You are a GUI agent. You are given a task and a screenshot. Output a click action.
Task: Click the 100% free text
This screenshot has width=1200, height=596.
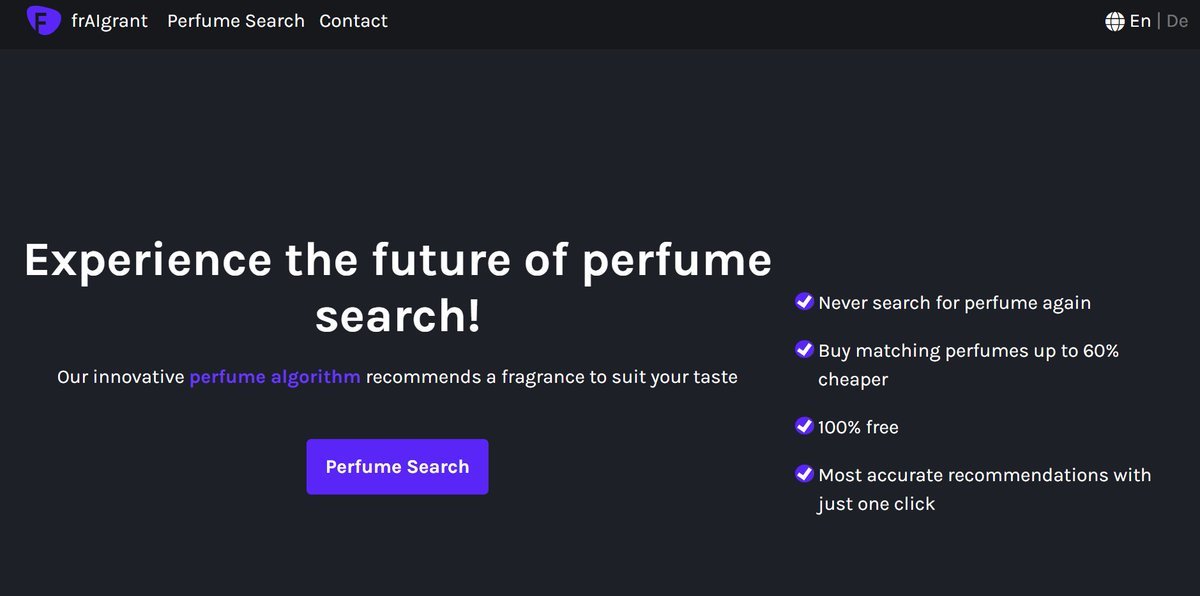tap(858, 427)
